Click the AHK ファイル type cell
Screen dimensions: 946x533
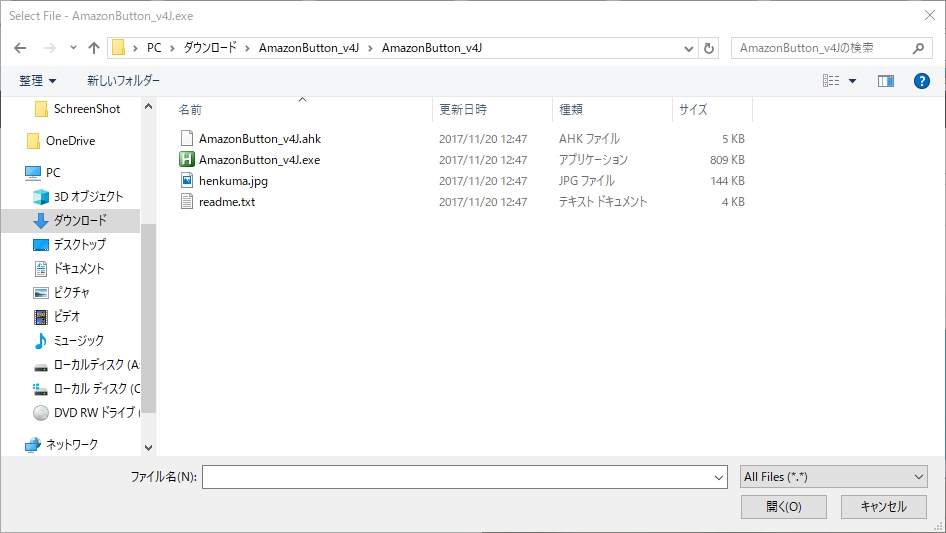pyautogui.click(x=589, y=139)
